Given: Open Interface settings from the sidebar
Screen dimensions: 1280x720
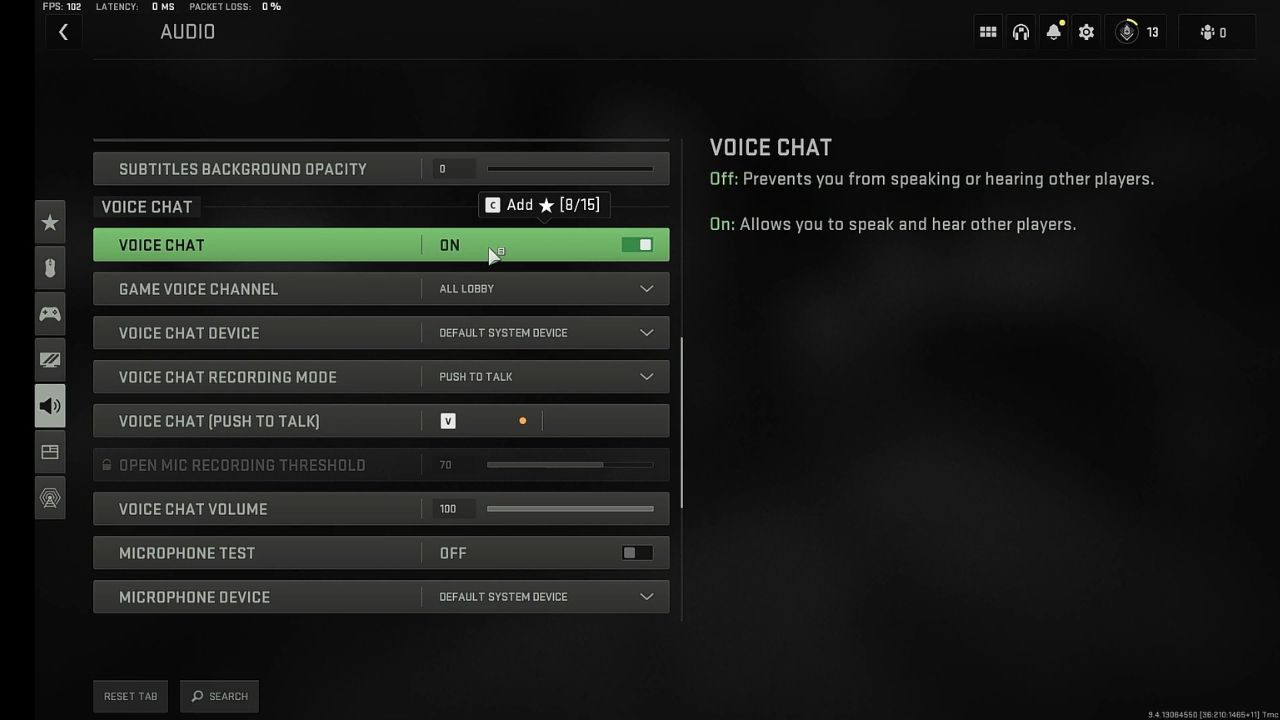Looking at the screenshot, I should (50, 452).
